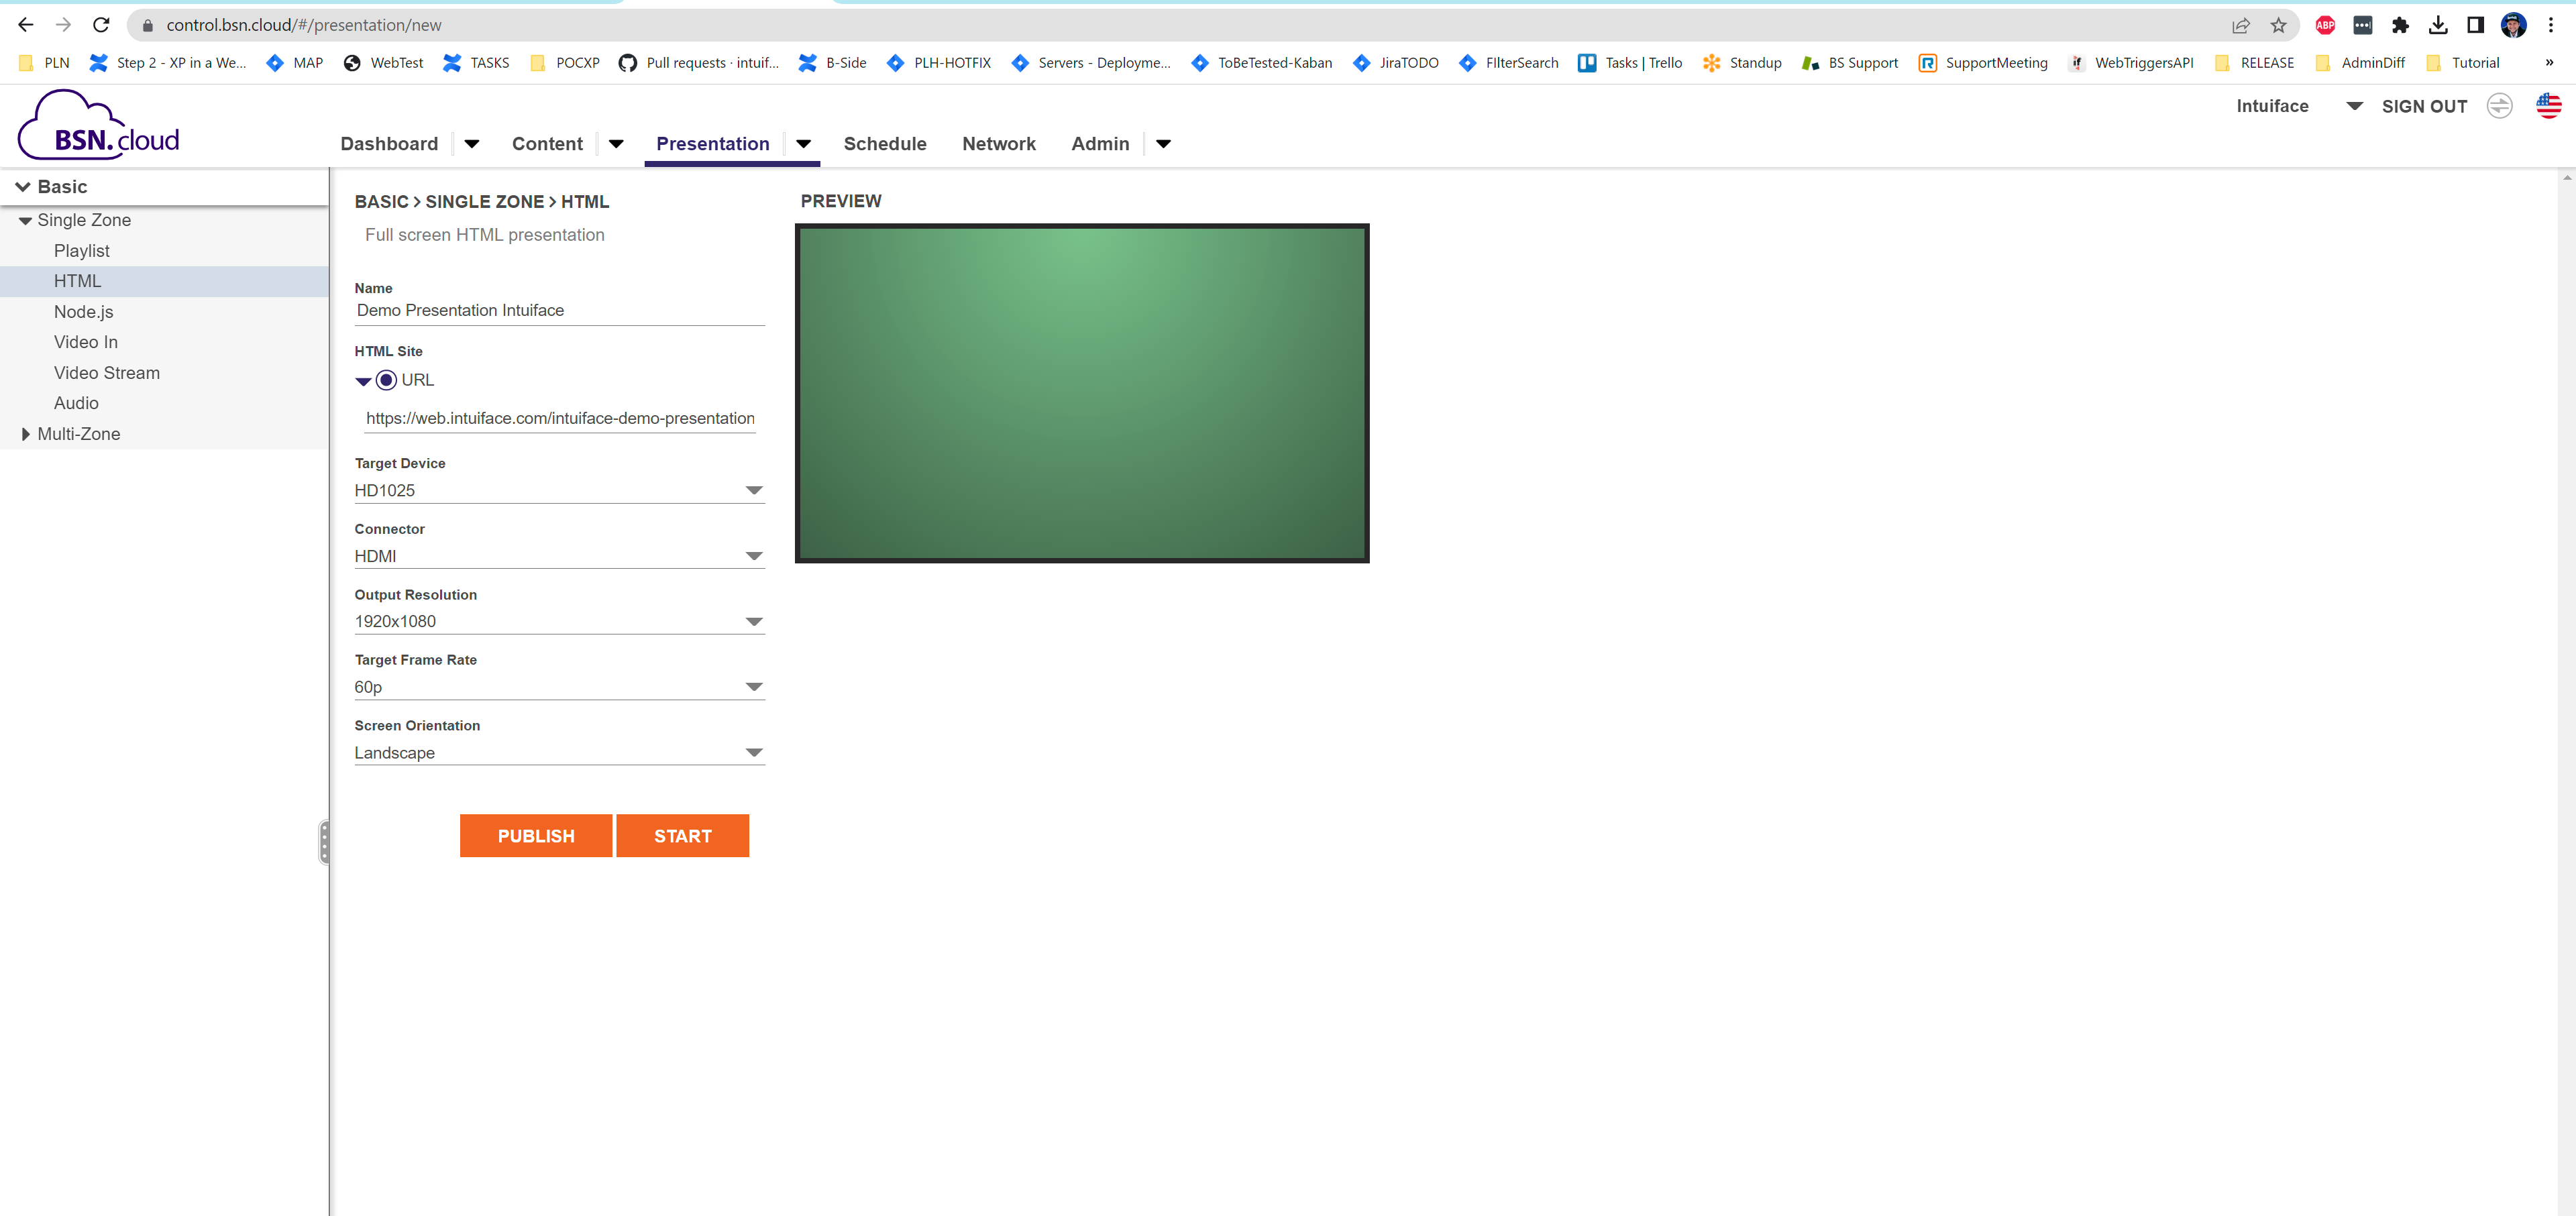Click the HTML Site URL input field
This screenshot has height=1216, width=2576.
click(x=560, y=418)
